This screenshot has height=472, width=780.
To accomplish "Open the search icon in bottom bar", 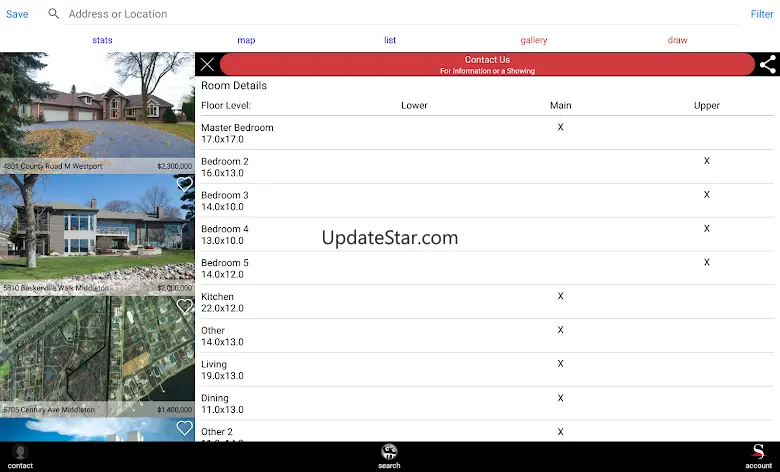I will pyautogui.click(x=389, y=457).
